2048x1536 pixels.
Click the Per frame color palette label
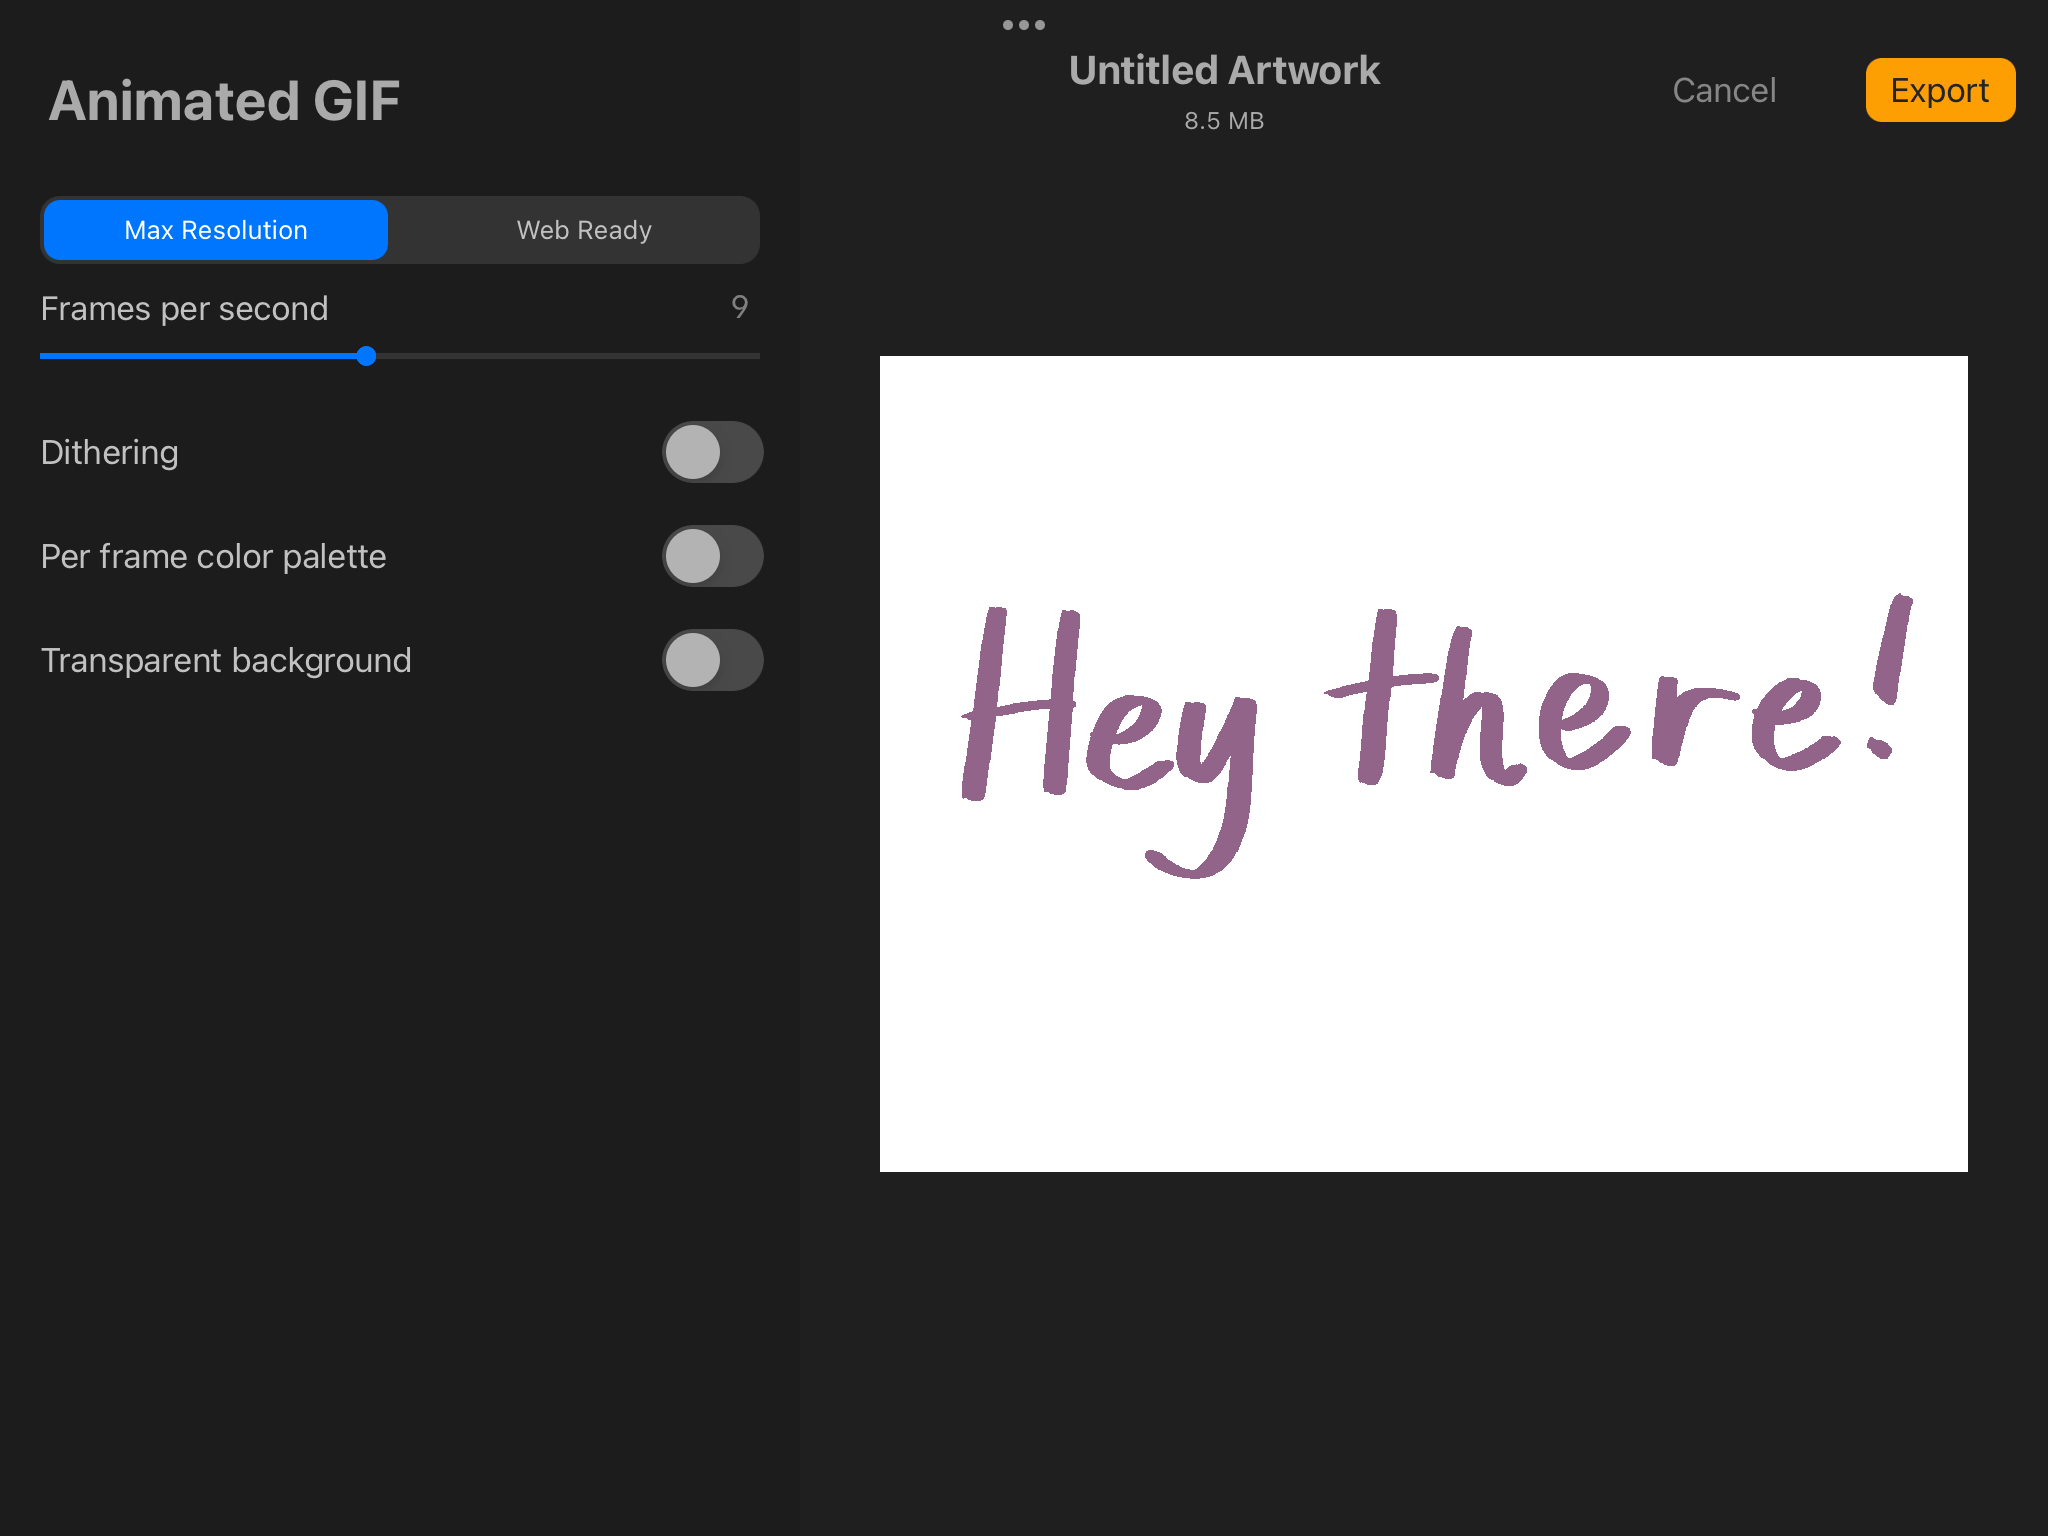pos(213,556)
